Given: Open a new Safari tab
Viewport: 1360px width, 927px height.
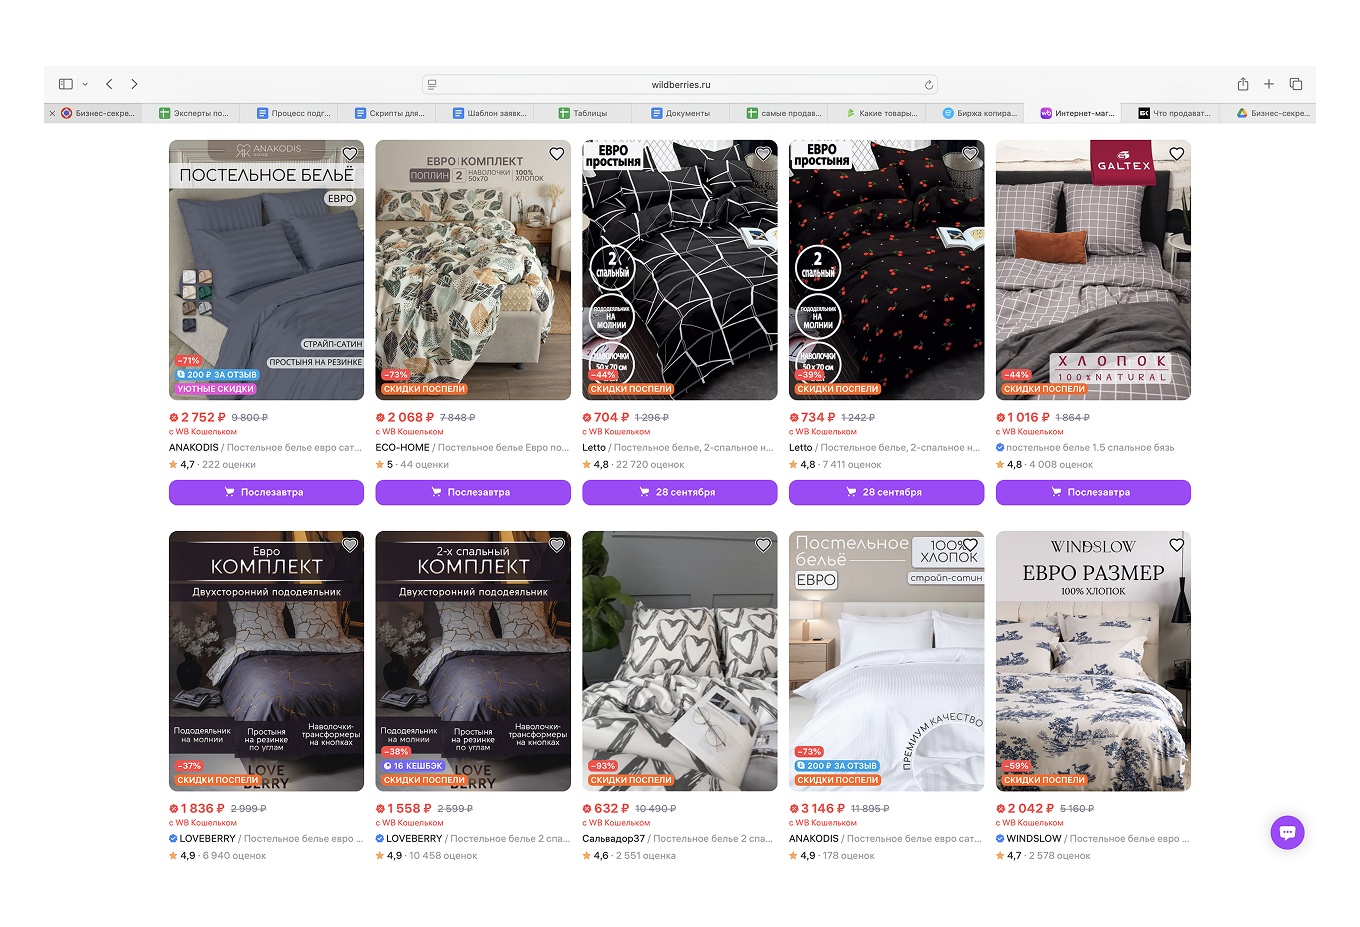Looking at the screenshot, I should pos(1268,84).
